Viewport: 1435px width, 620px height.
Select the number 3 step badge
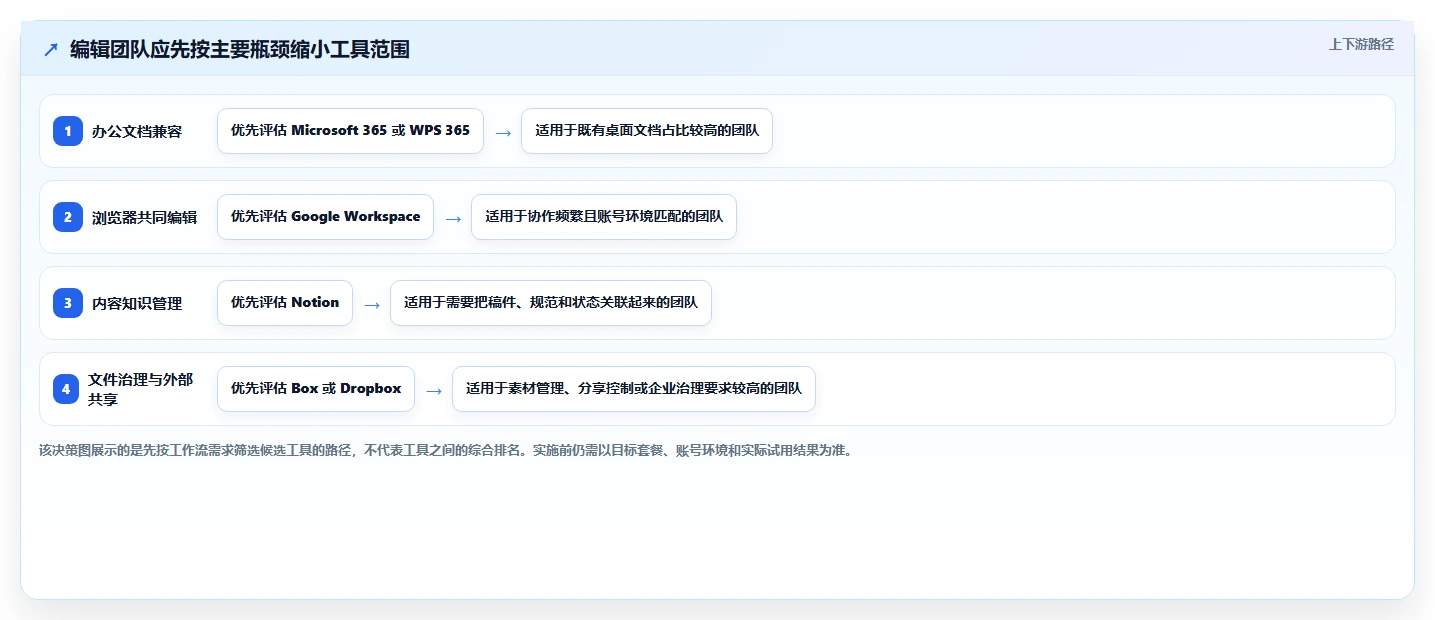(68, 303)
